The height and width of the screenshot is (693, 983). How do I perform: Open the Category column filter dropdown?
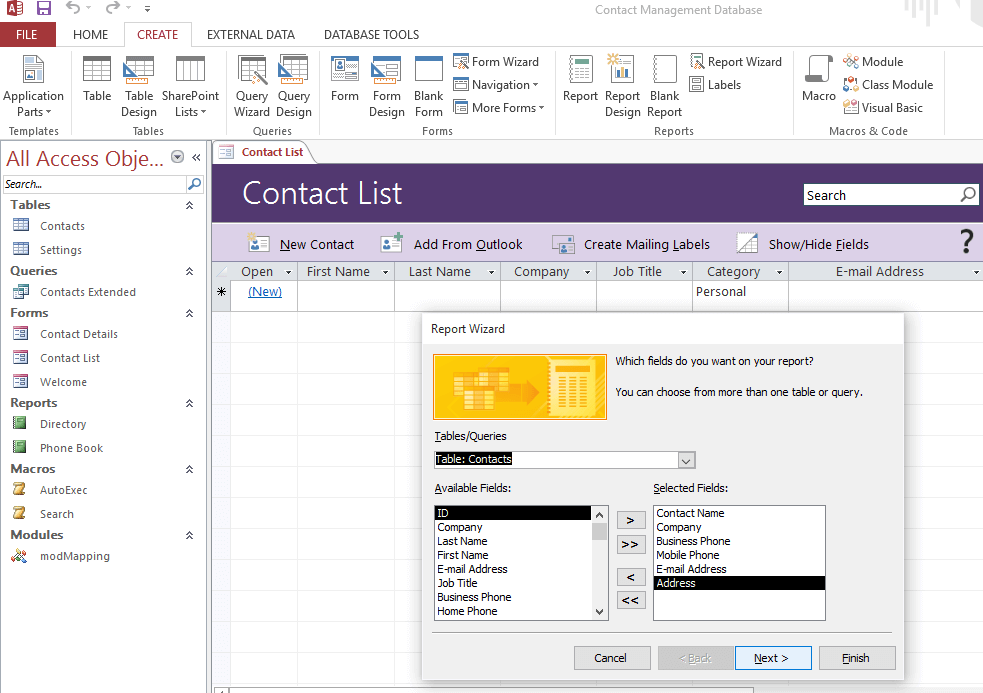pos(778,272)
